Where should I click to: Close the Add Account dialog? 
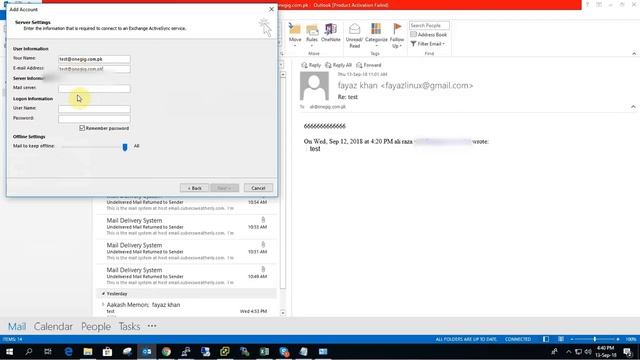pos(271,9)
